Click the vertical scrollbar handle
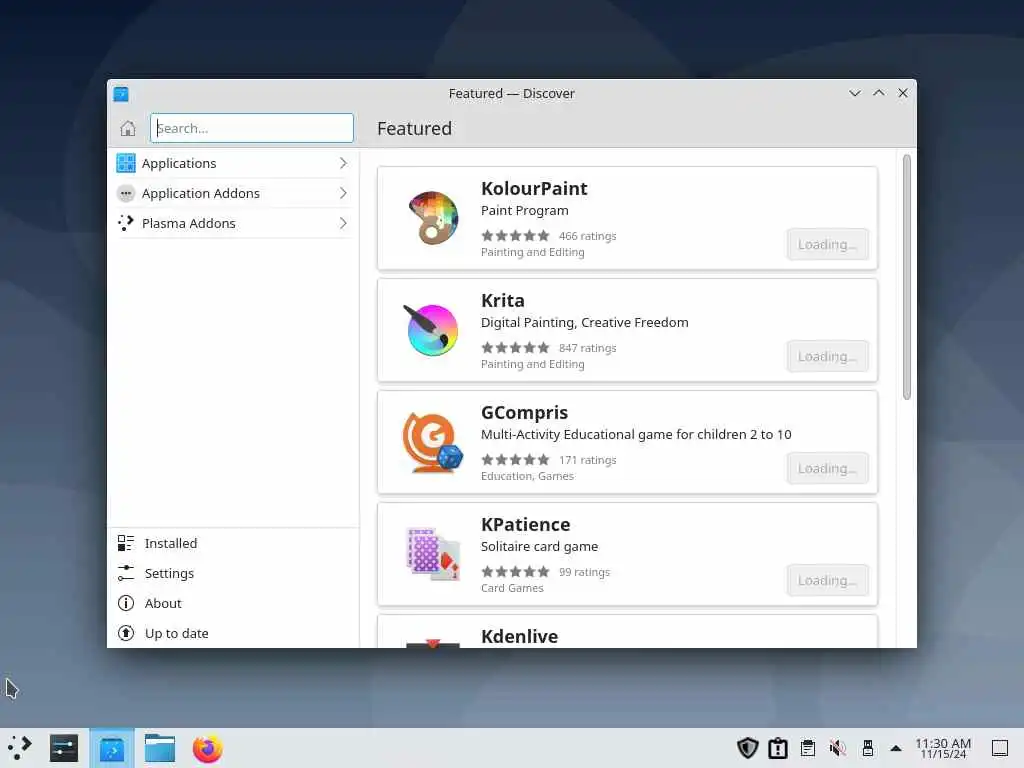Viewport: 1024px width, 768px height. pyautogui.click(x=906, y=277)
